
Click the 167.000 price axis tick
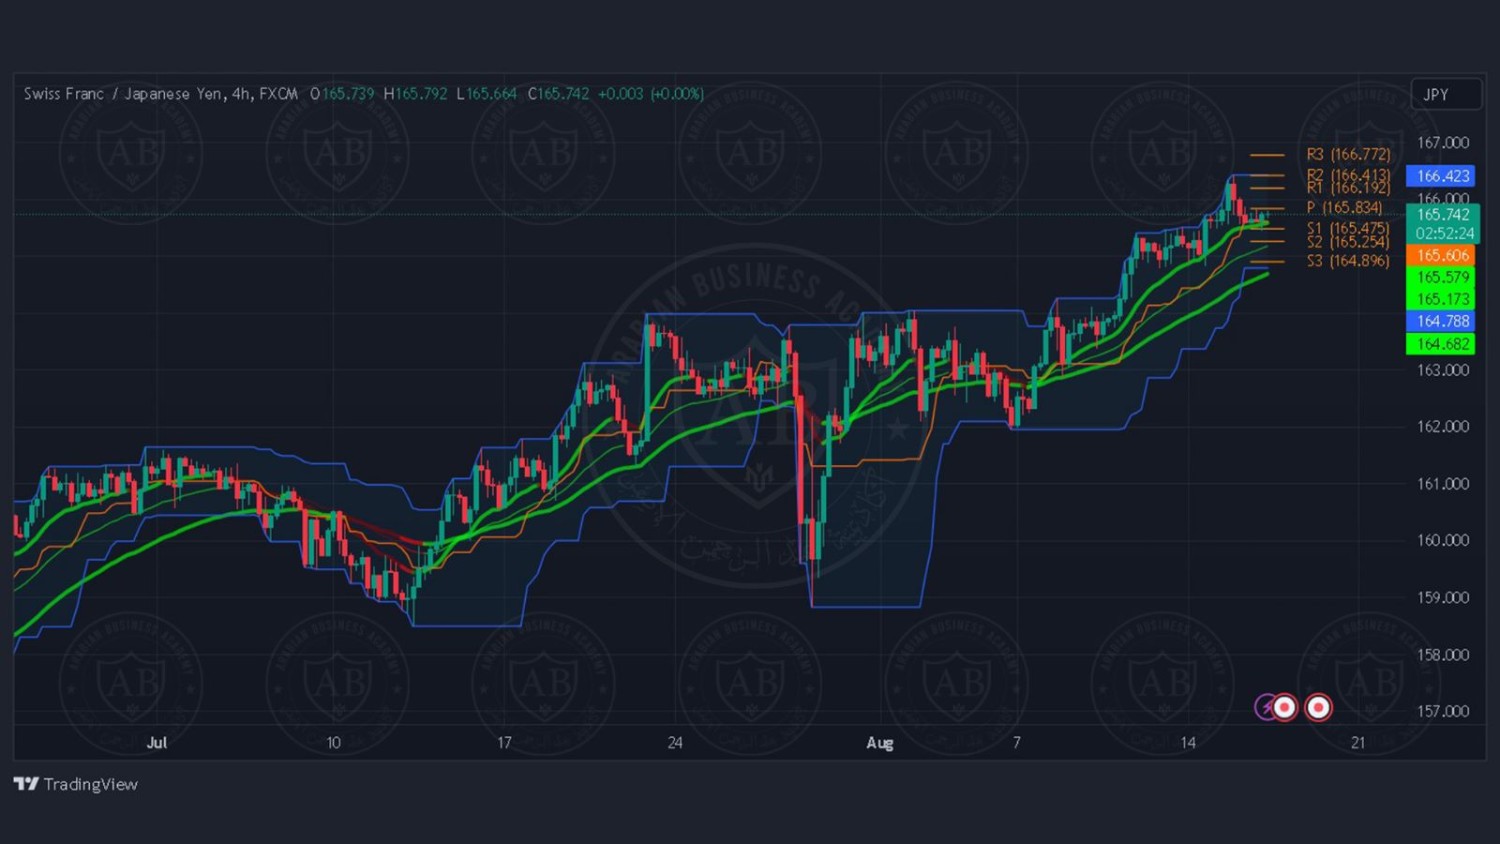1443,143
